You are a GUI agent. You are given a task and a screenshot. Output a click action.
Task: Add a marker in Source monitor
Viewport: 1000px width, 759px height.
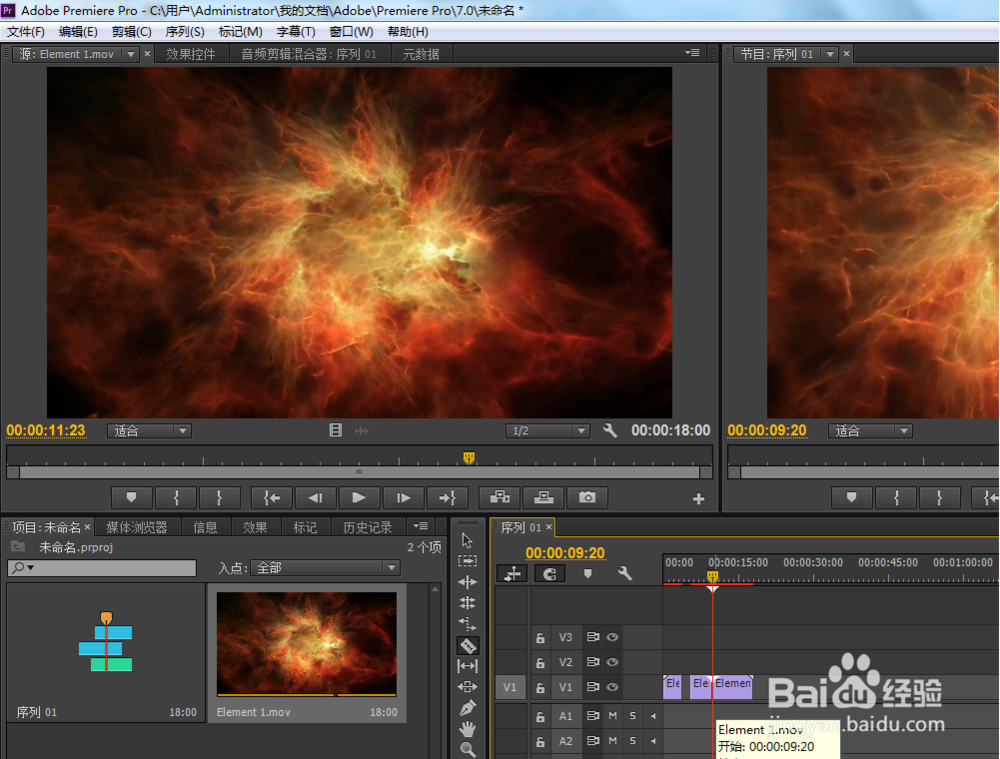[x=131, y=497]
